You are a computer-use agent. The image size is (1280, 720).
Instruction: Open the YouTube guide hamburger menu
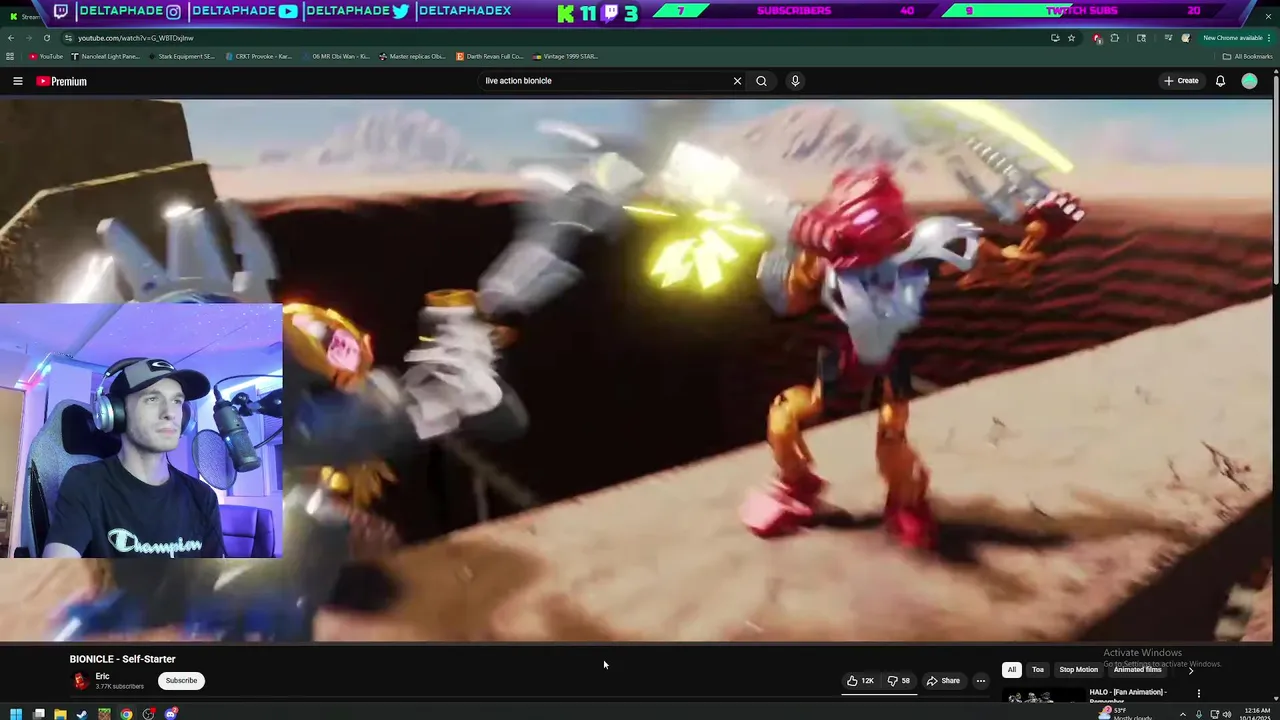pos(17,81)
